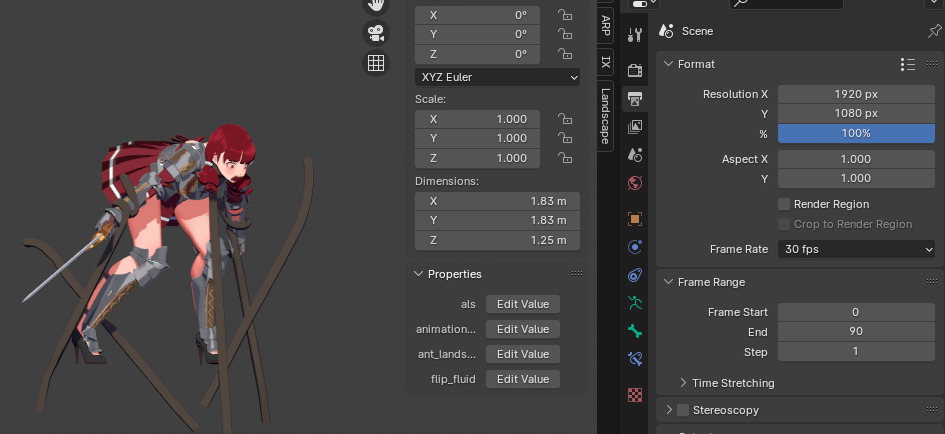Screen dimensions: 945x434
Task: Lock the Scale X value
Action: point(565,119)
